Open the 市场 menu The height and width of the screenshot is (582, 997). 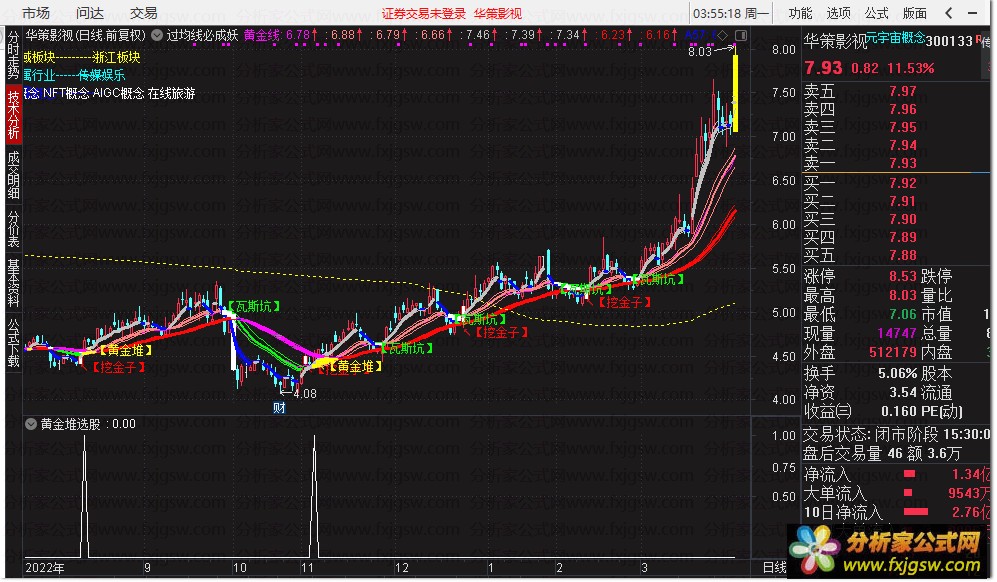(35, 13)
